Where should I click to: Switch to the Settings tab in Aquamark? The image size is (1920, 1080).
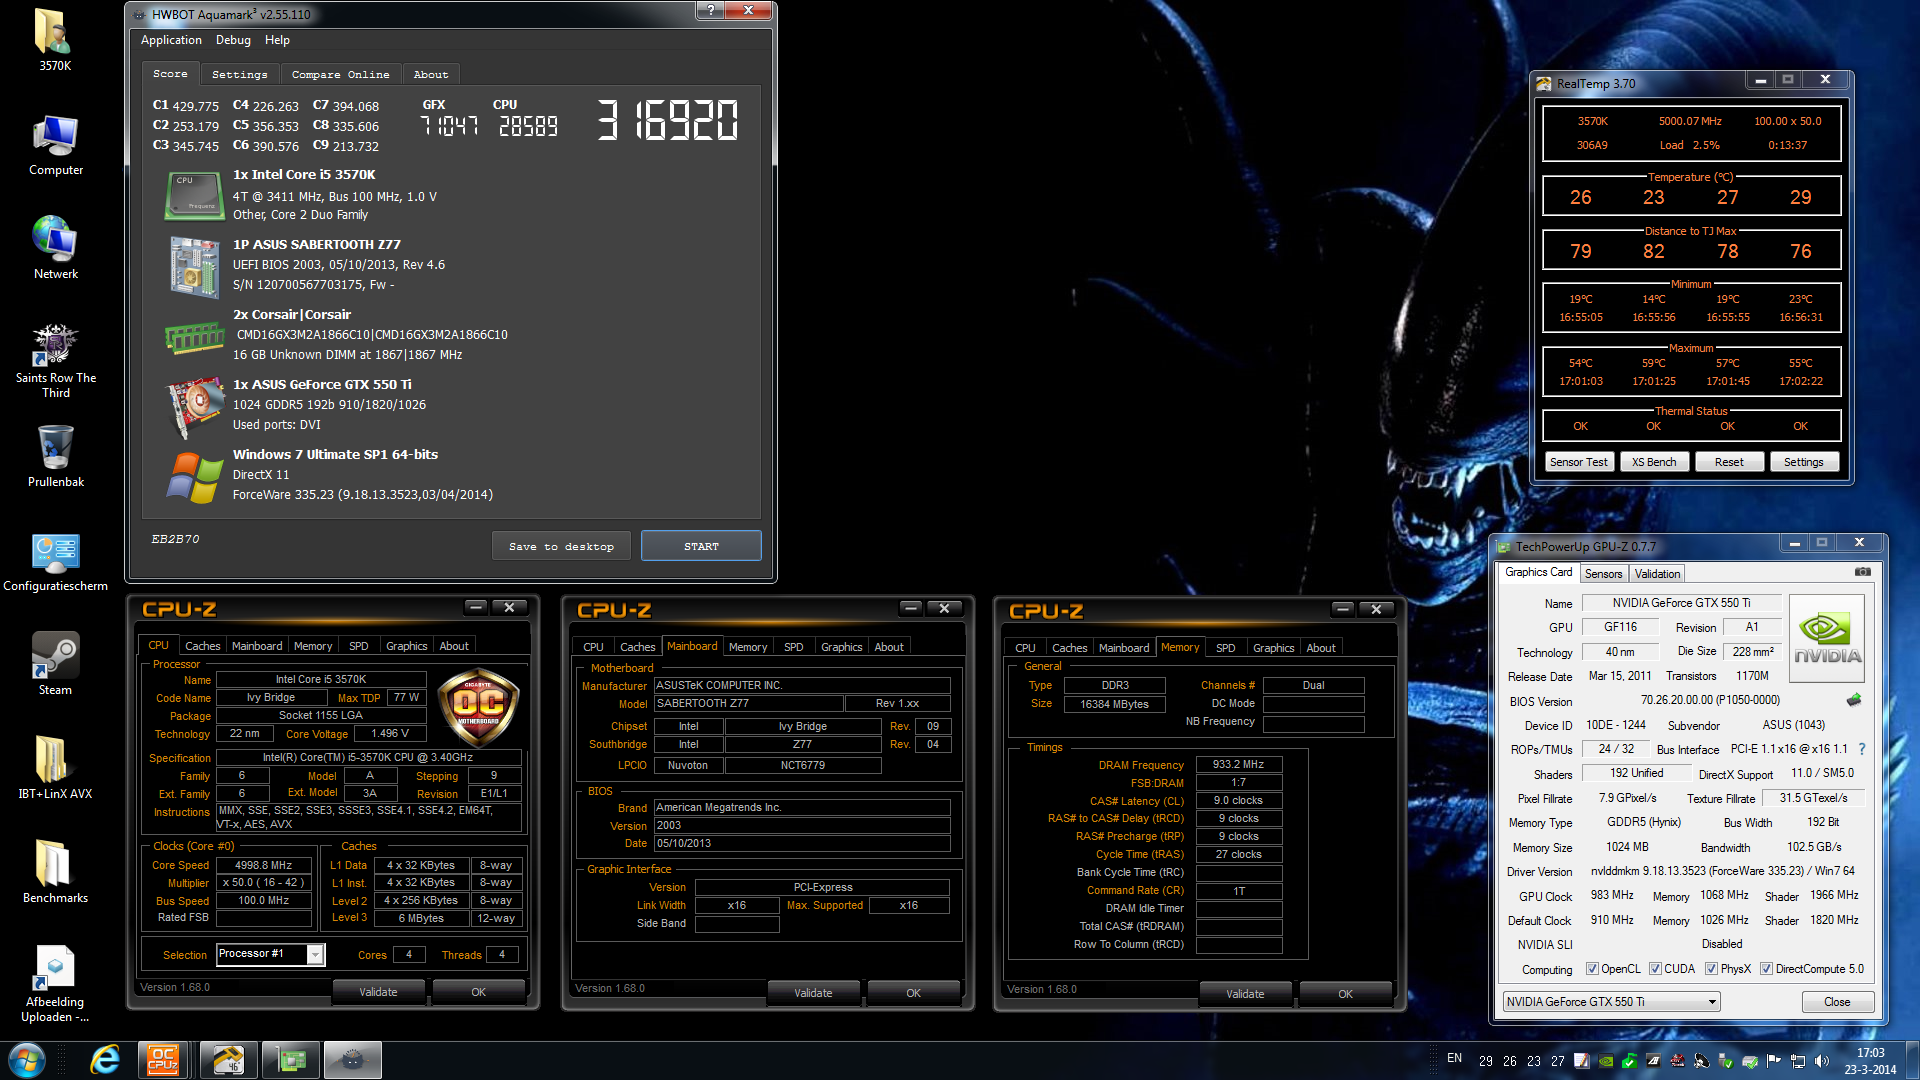(240, 74)
